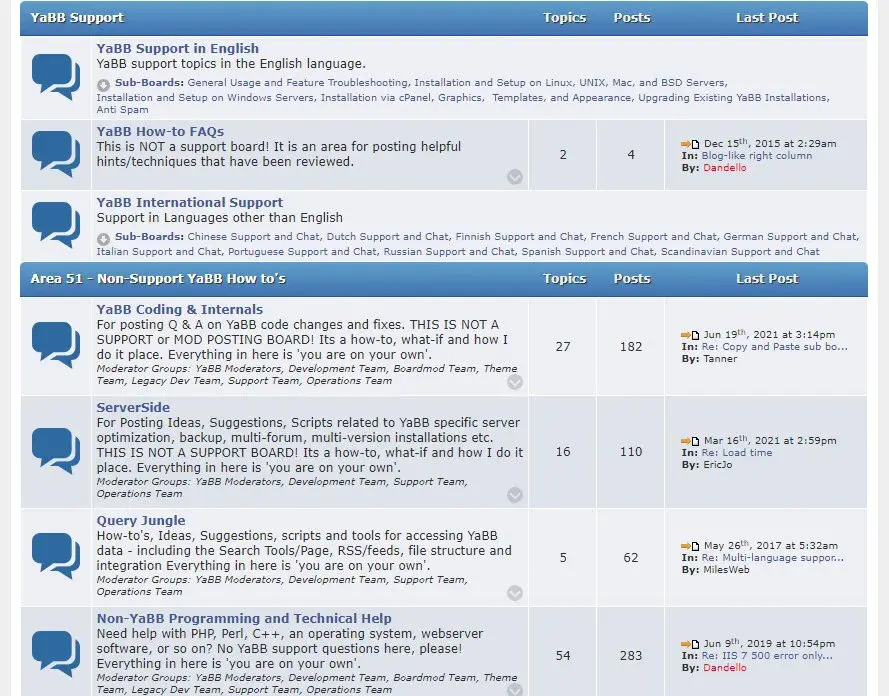Go to last post icon in Query Jungle row
Viewport: 889px width, 696px height.
[690, 546]
